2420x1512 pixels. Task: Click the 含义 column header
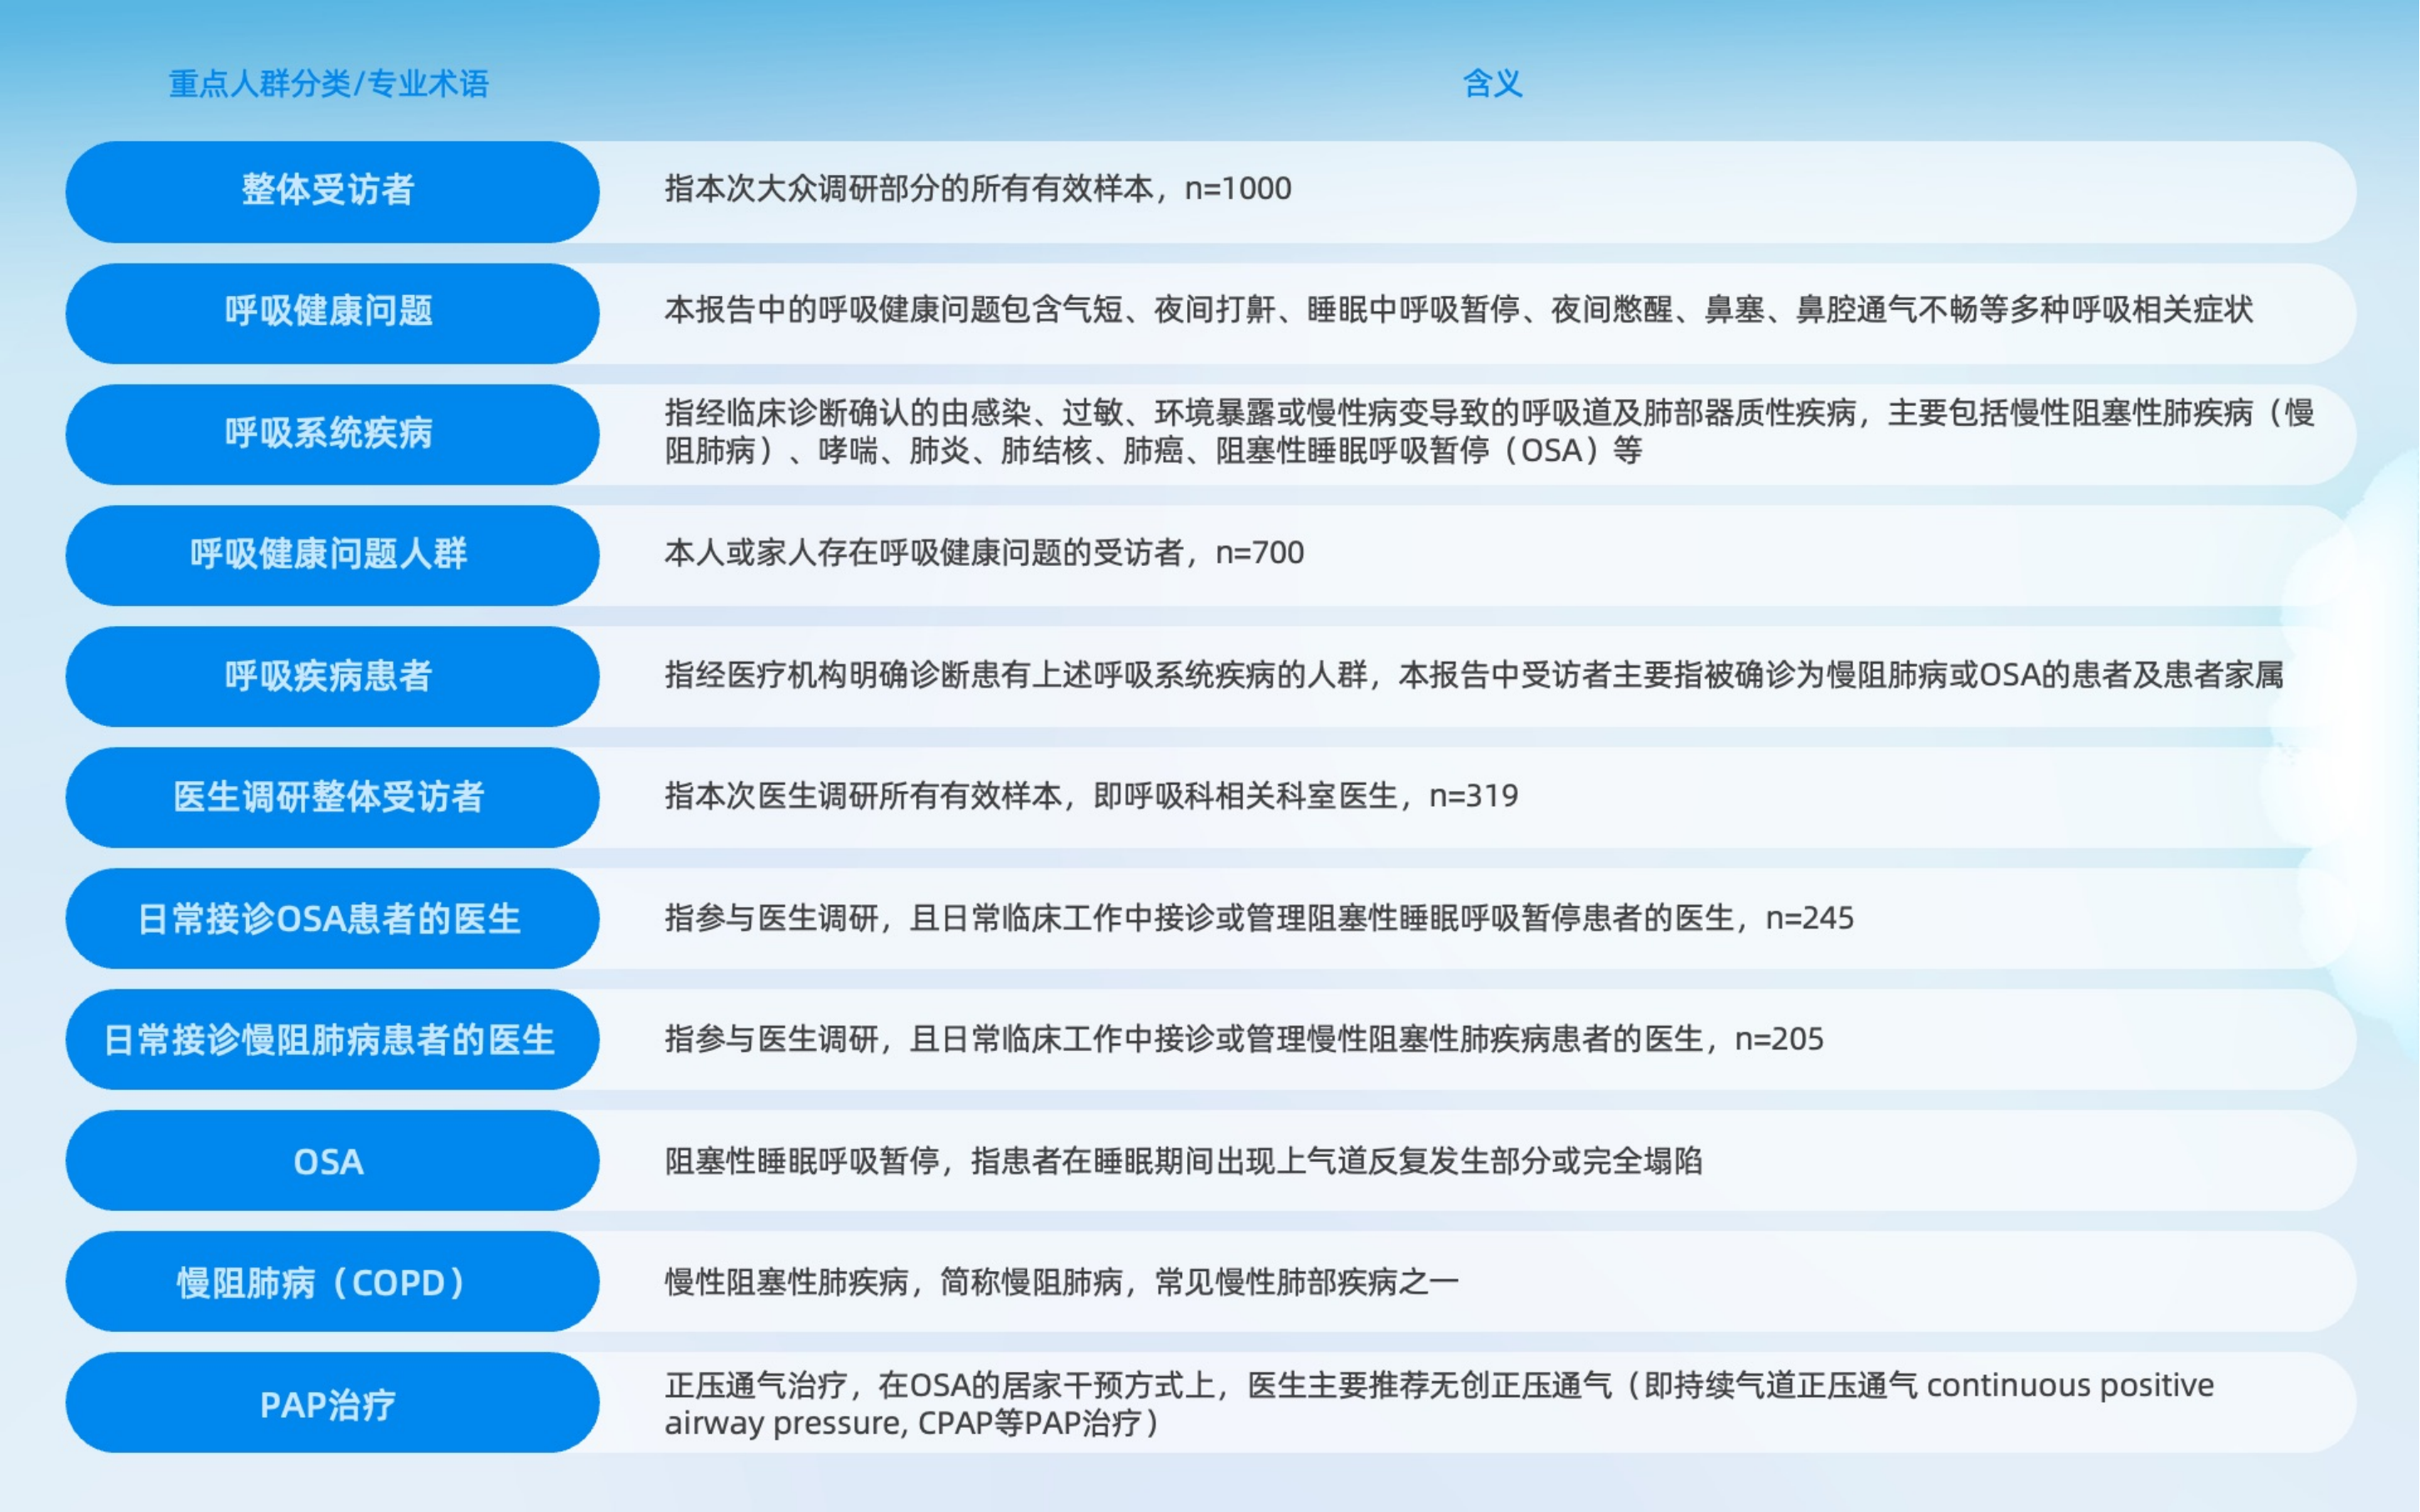pos(1492,84)
